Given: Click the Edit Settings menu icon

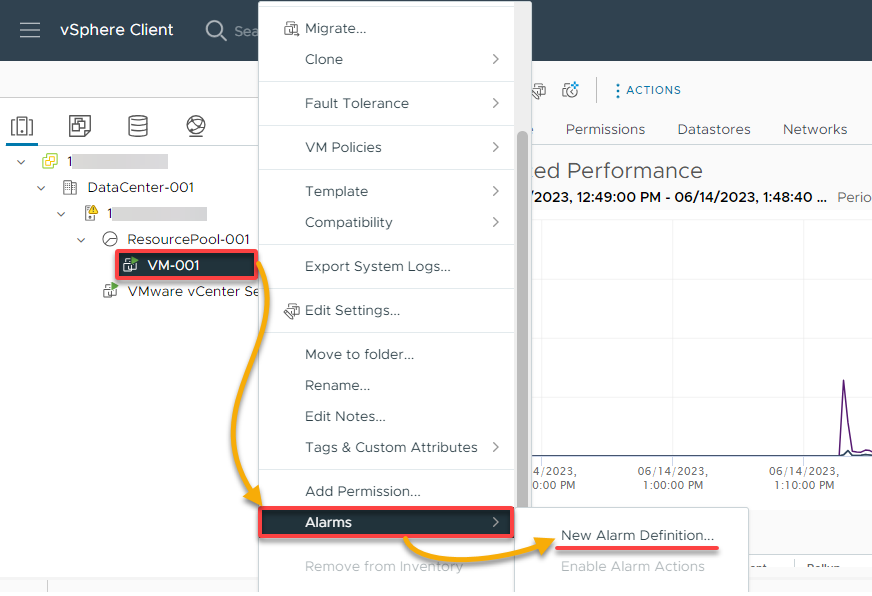Looking at the screenshot, I should [291, 311].
